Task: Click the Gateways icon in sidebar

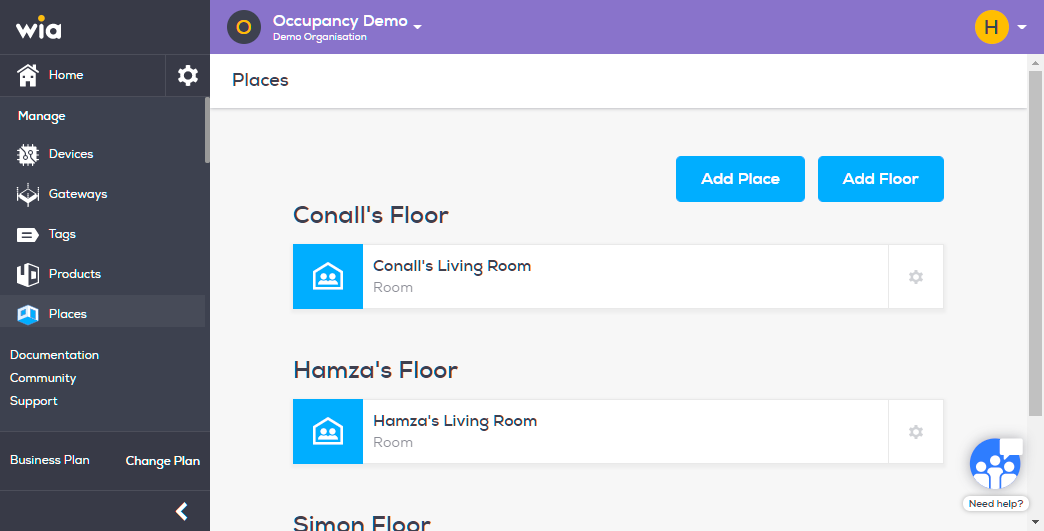Action: [x=27, y=194]
